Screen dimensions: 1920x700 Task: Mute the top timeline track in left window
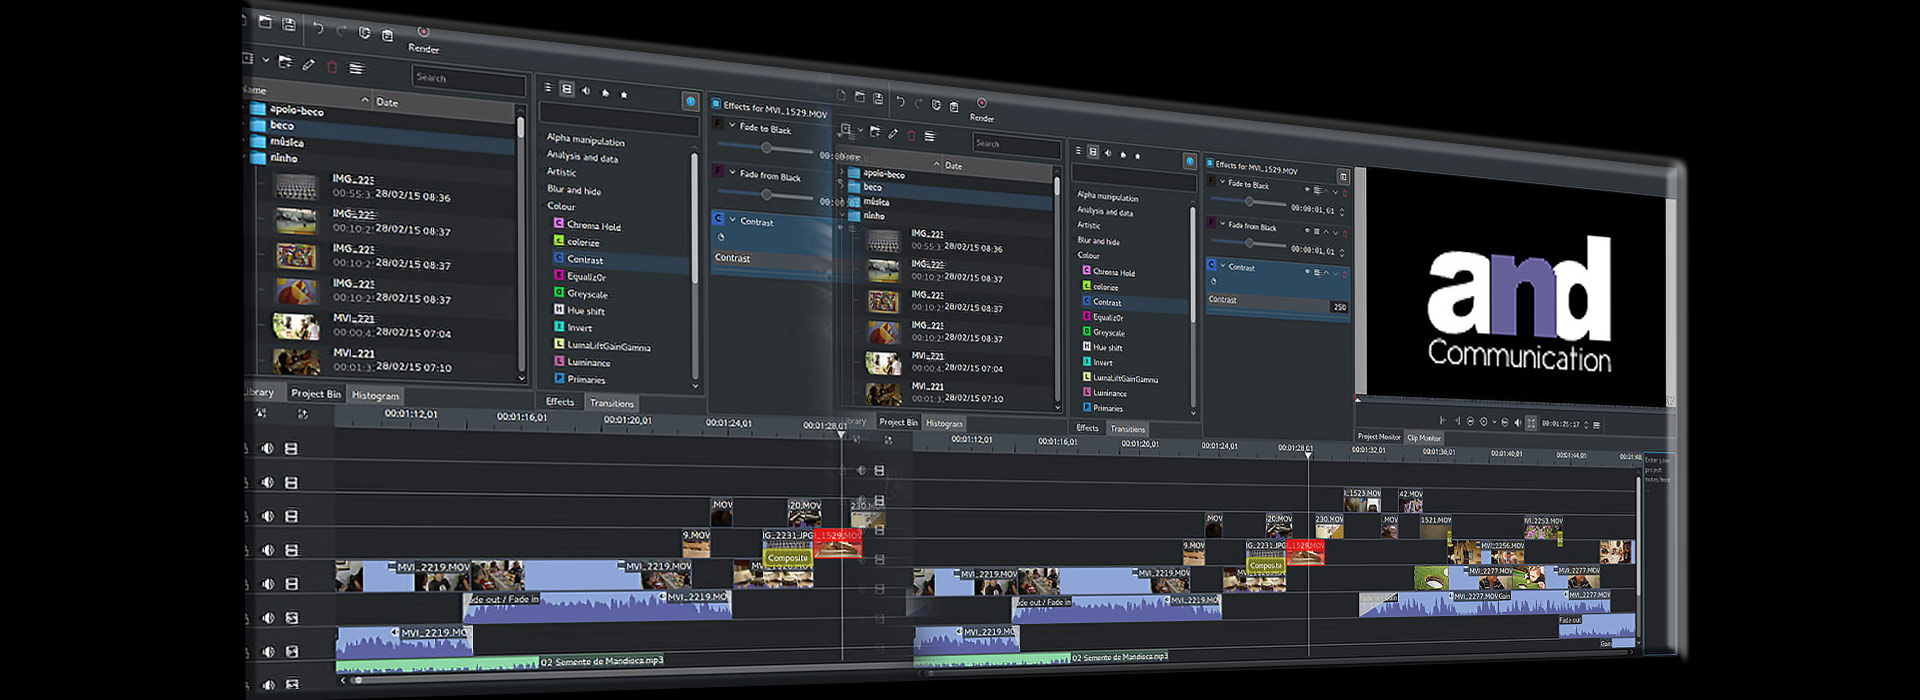click(x=267, y=448)
